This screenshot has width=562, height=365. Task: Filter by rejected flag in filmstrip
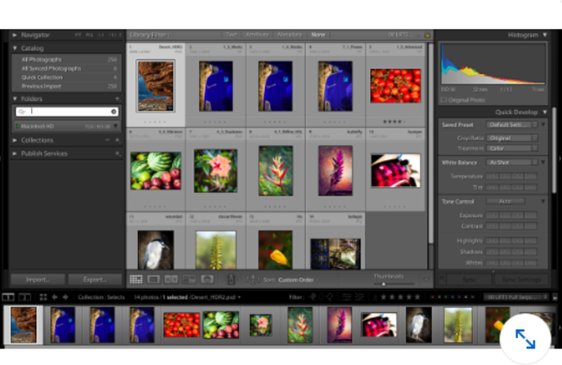(x=330, y=297)
